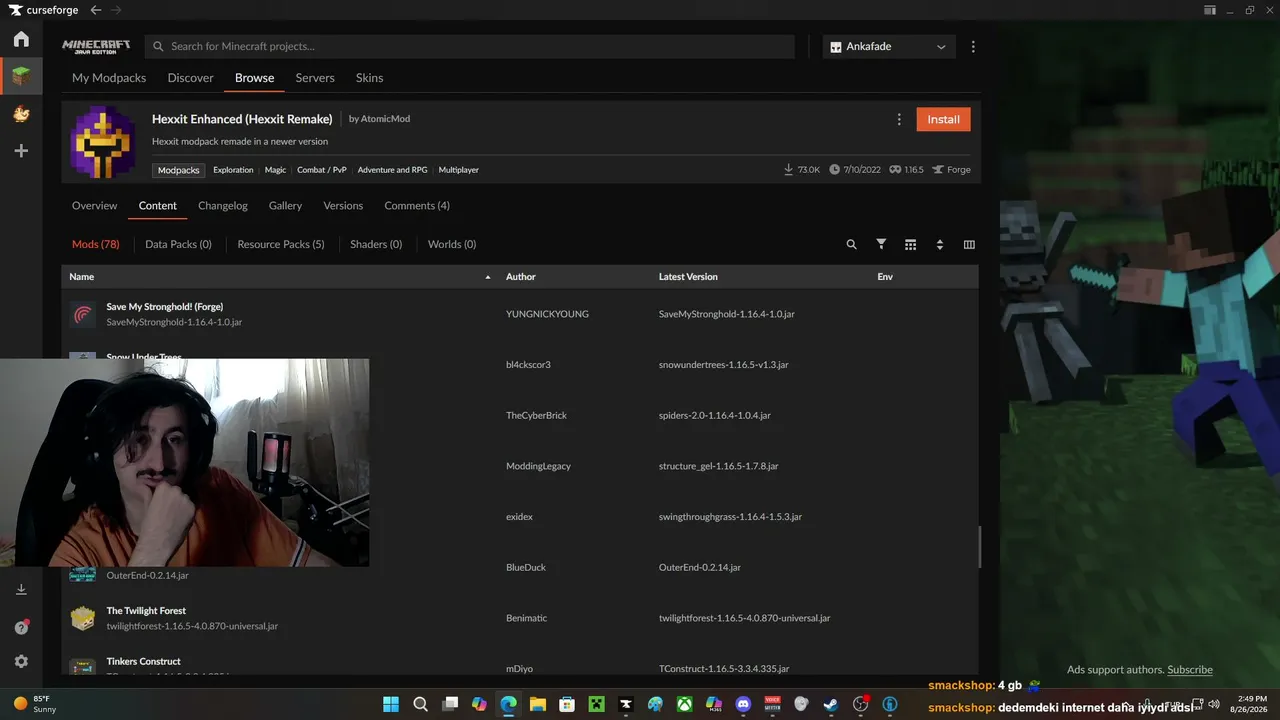This screenshot has height=720, width=1280.
Task: Go back with the navigation arrow
Action: coord(95,10)
